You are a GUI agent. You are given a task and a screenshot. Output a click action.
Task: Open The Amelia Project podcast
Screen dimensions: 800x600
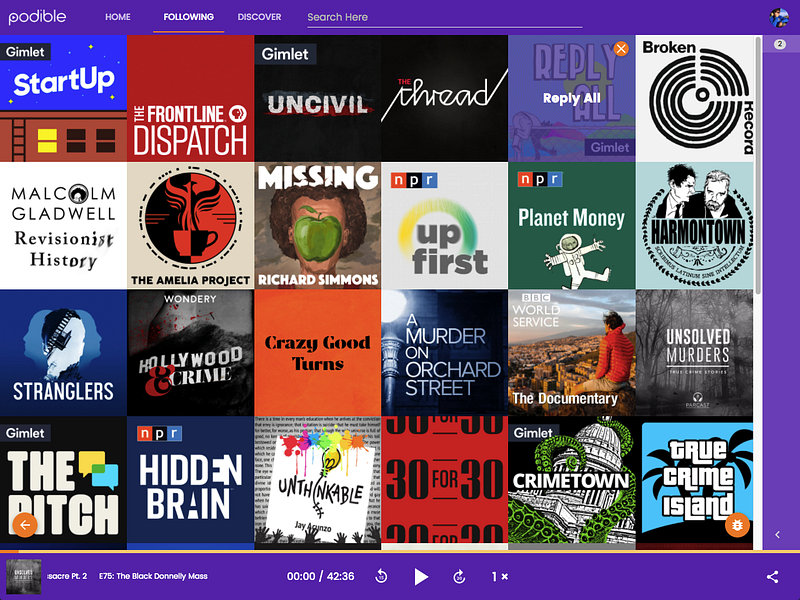coord(190,226)
